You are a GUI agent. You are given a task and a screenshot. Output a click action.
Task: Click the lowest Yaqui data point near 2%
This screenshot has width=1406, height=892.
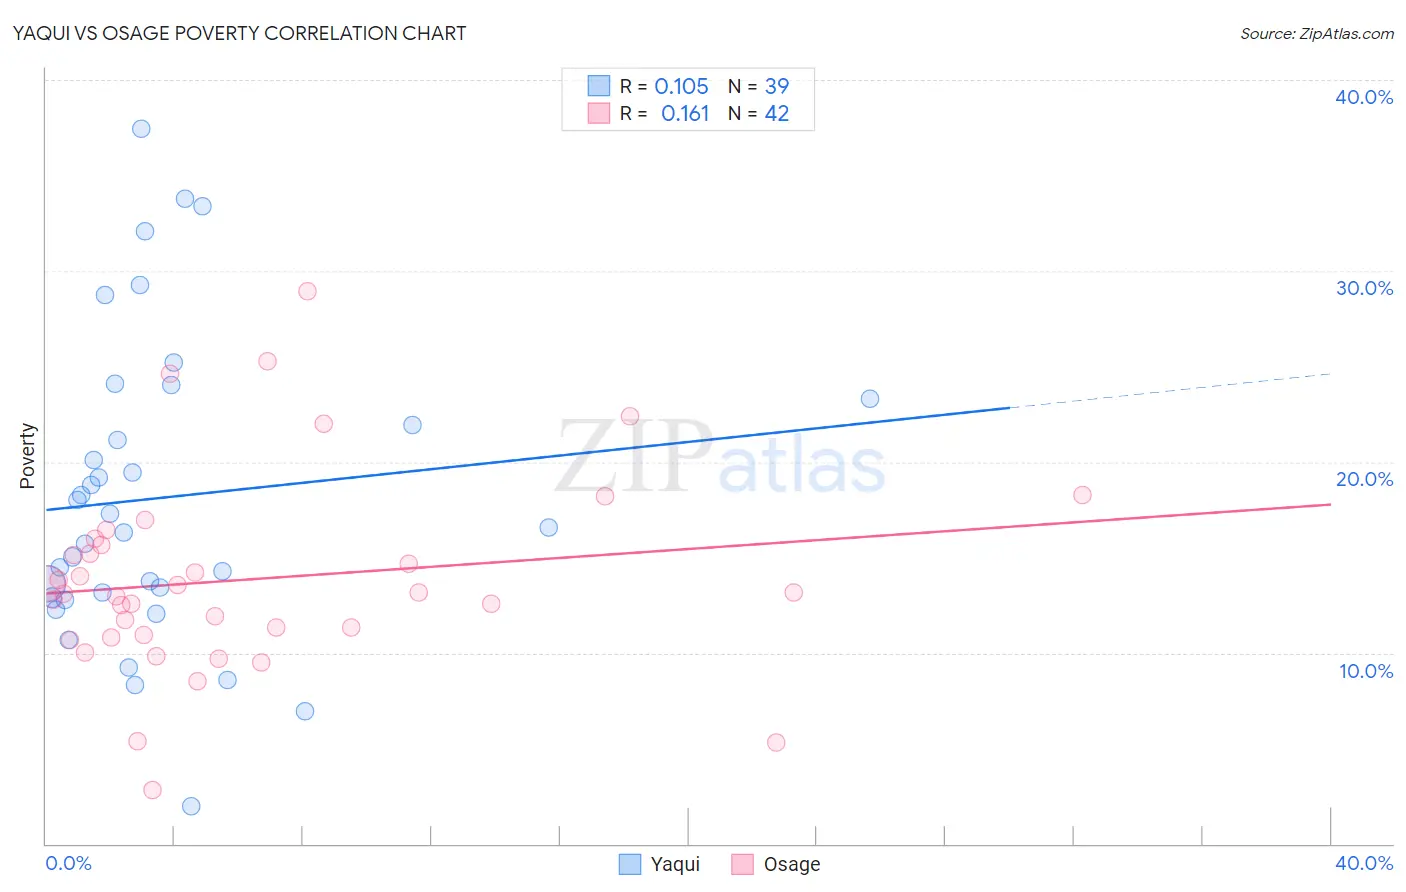pyautogui.click(x=191, y=806)
